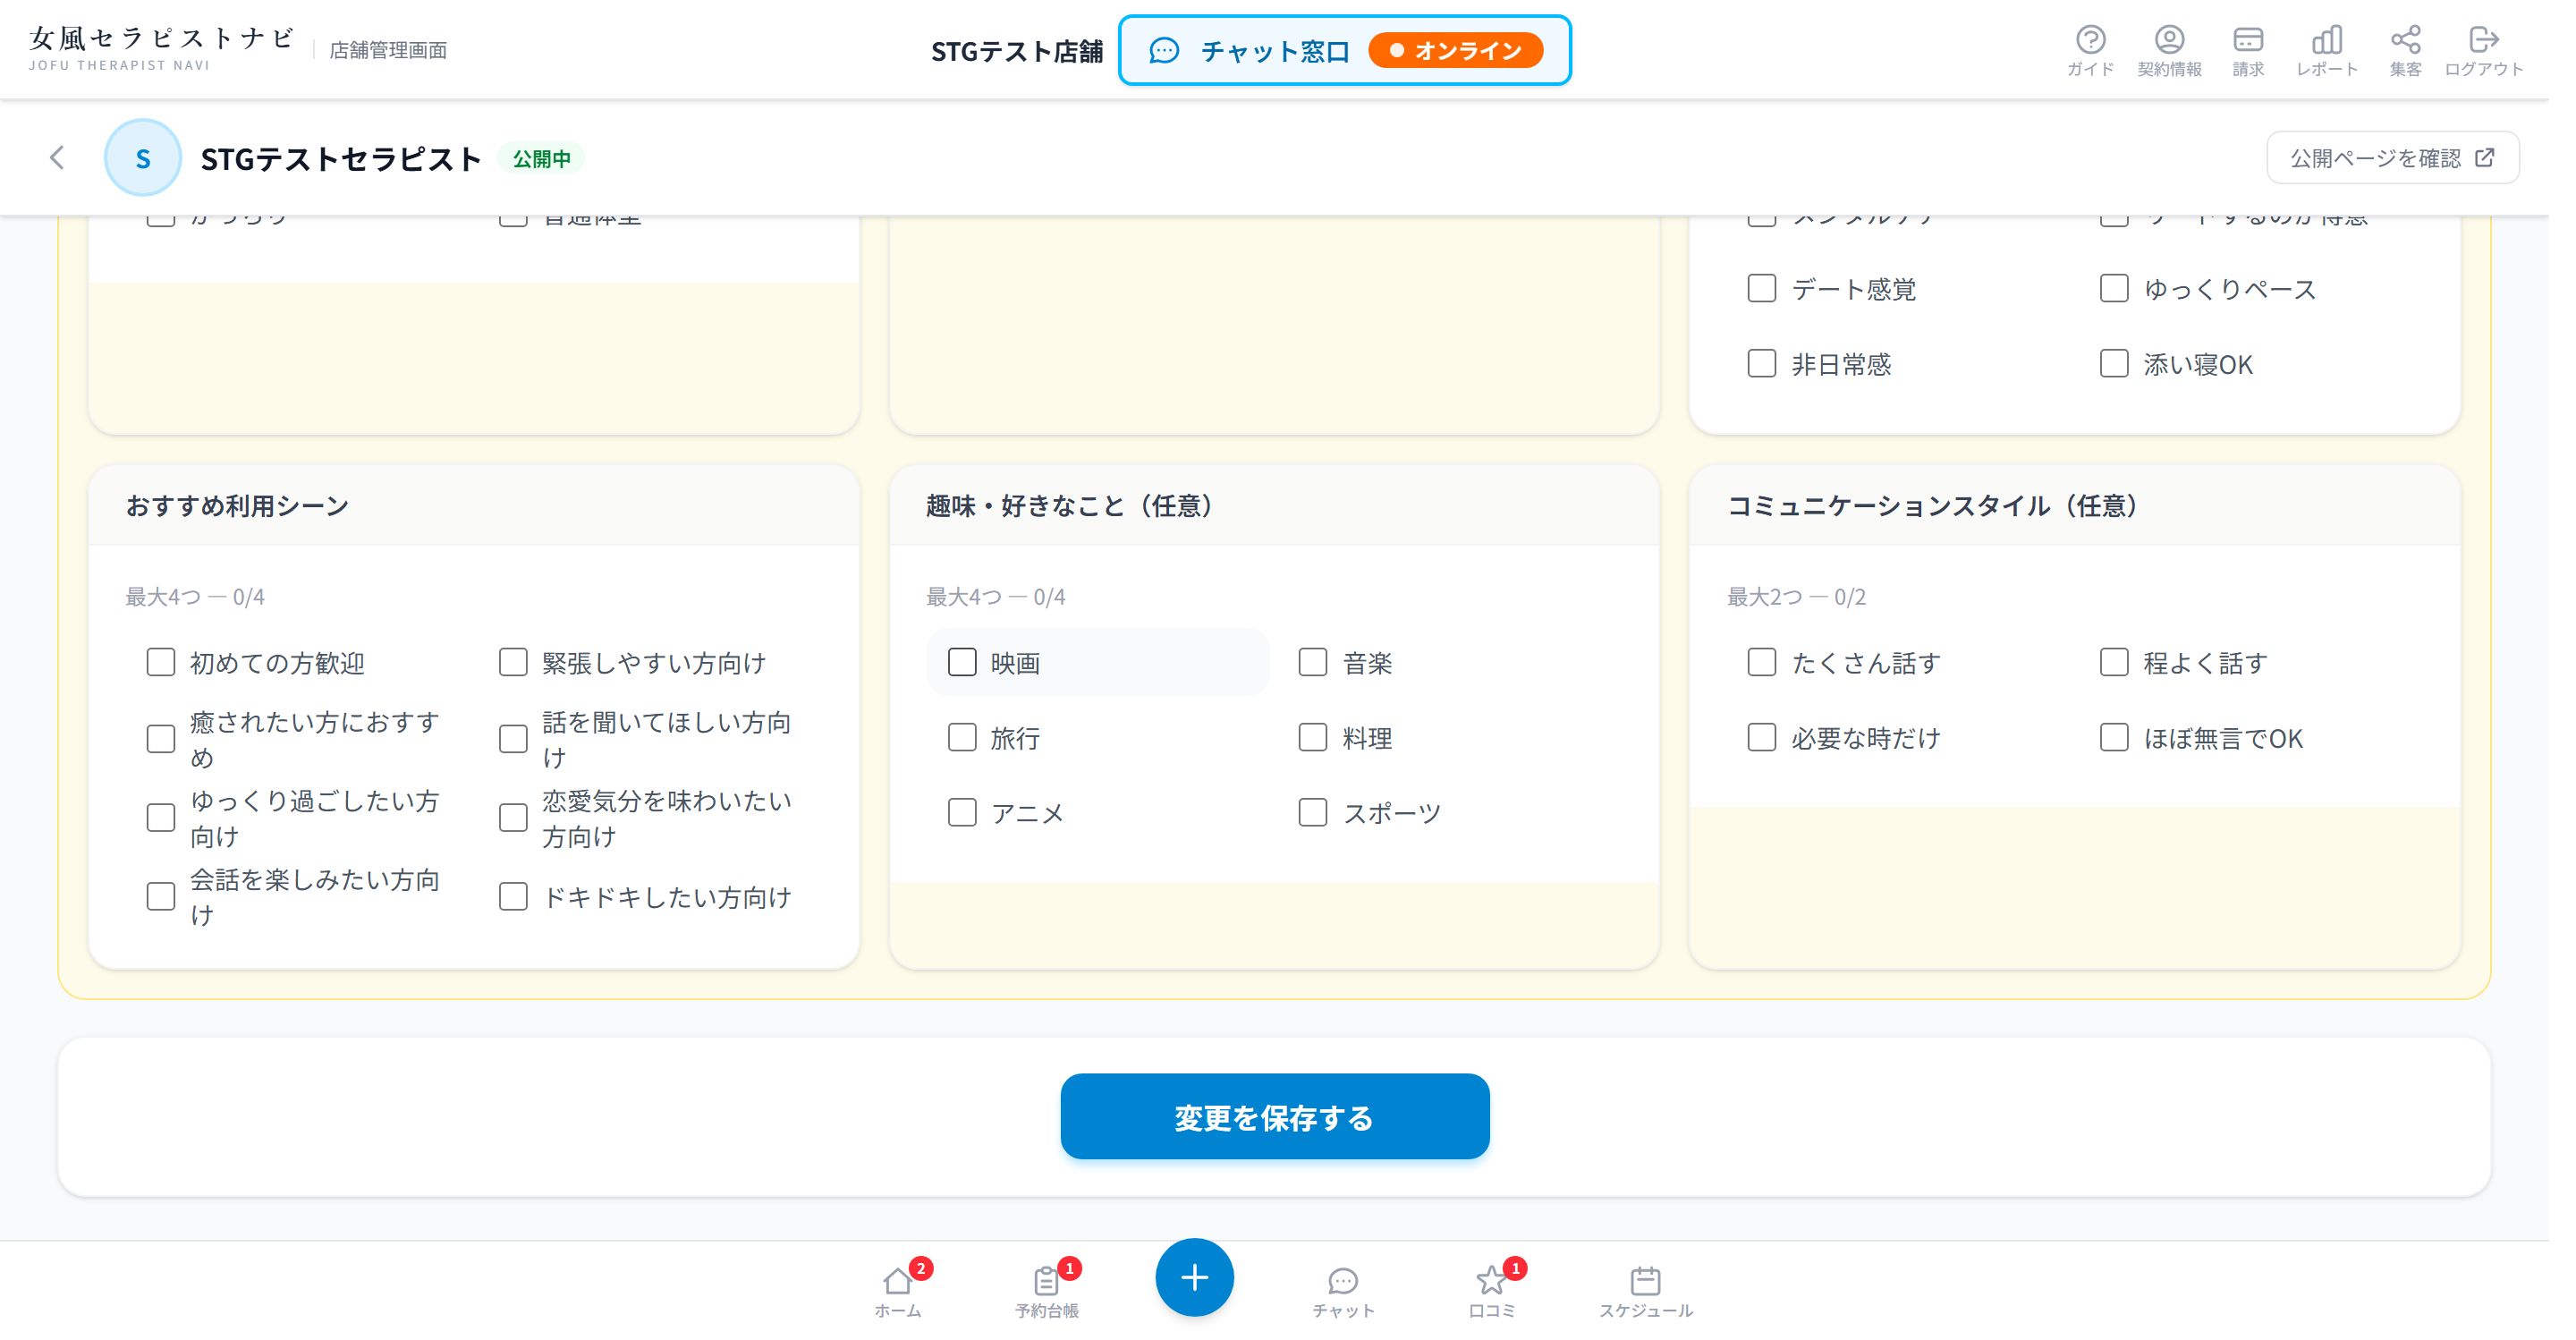Click the 公開中 status badge

[x=547, y=160]
